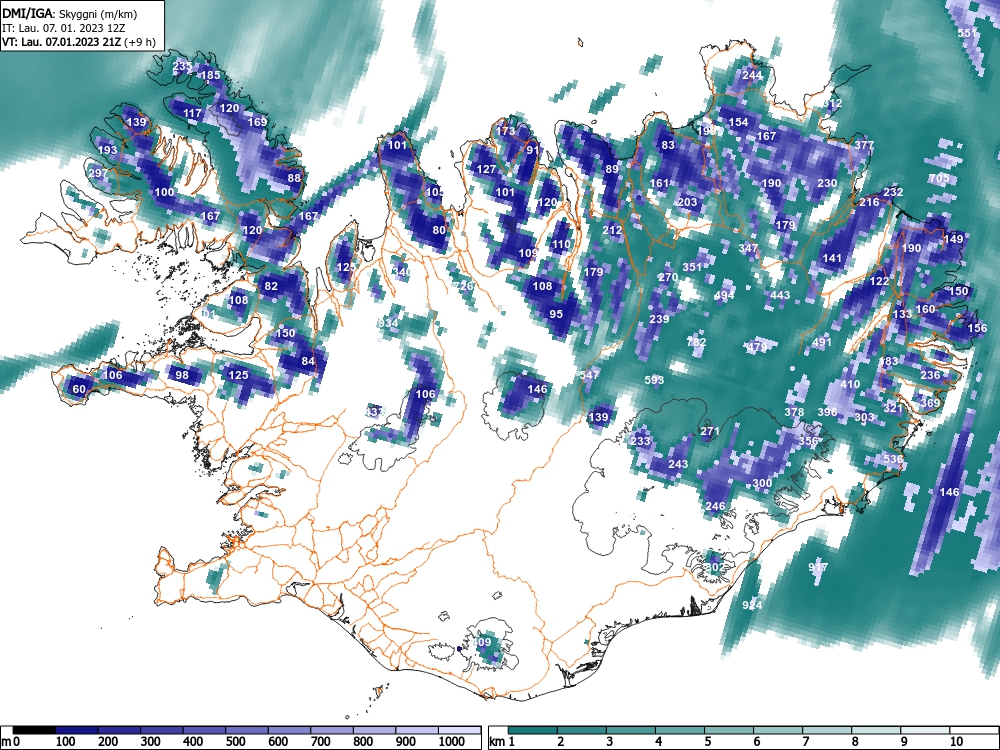The width and height of the screenshot is (1000, 750).
Task: Click the black 0–100 m legend swatch
Action: tap(34, 731)
